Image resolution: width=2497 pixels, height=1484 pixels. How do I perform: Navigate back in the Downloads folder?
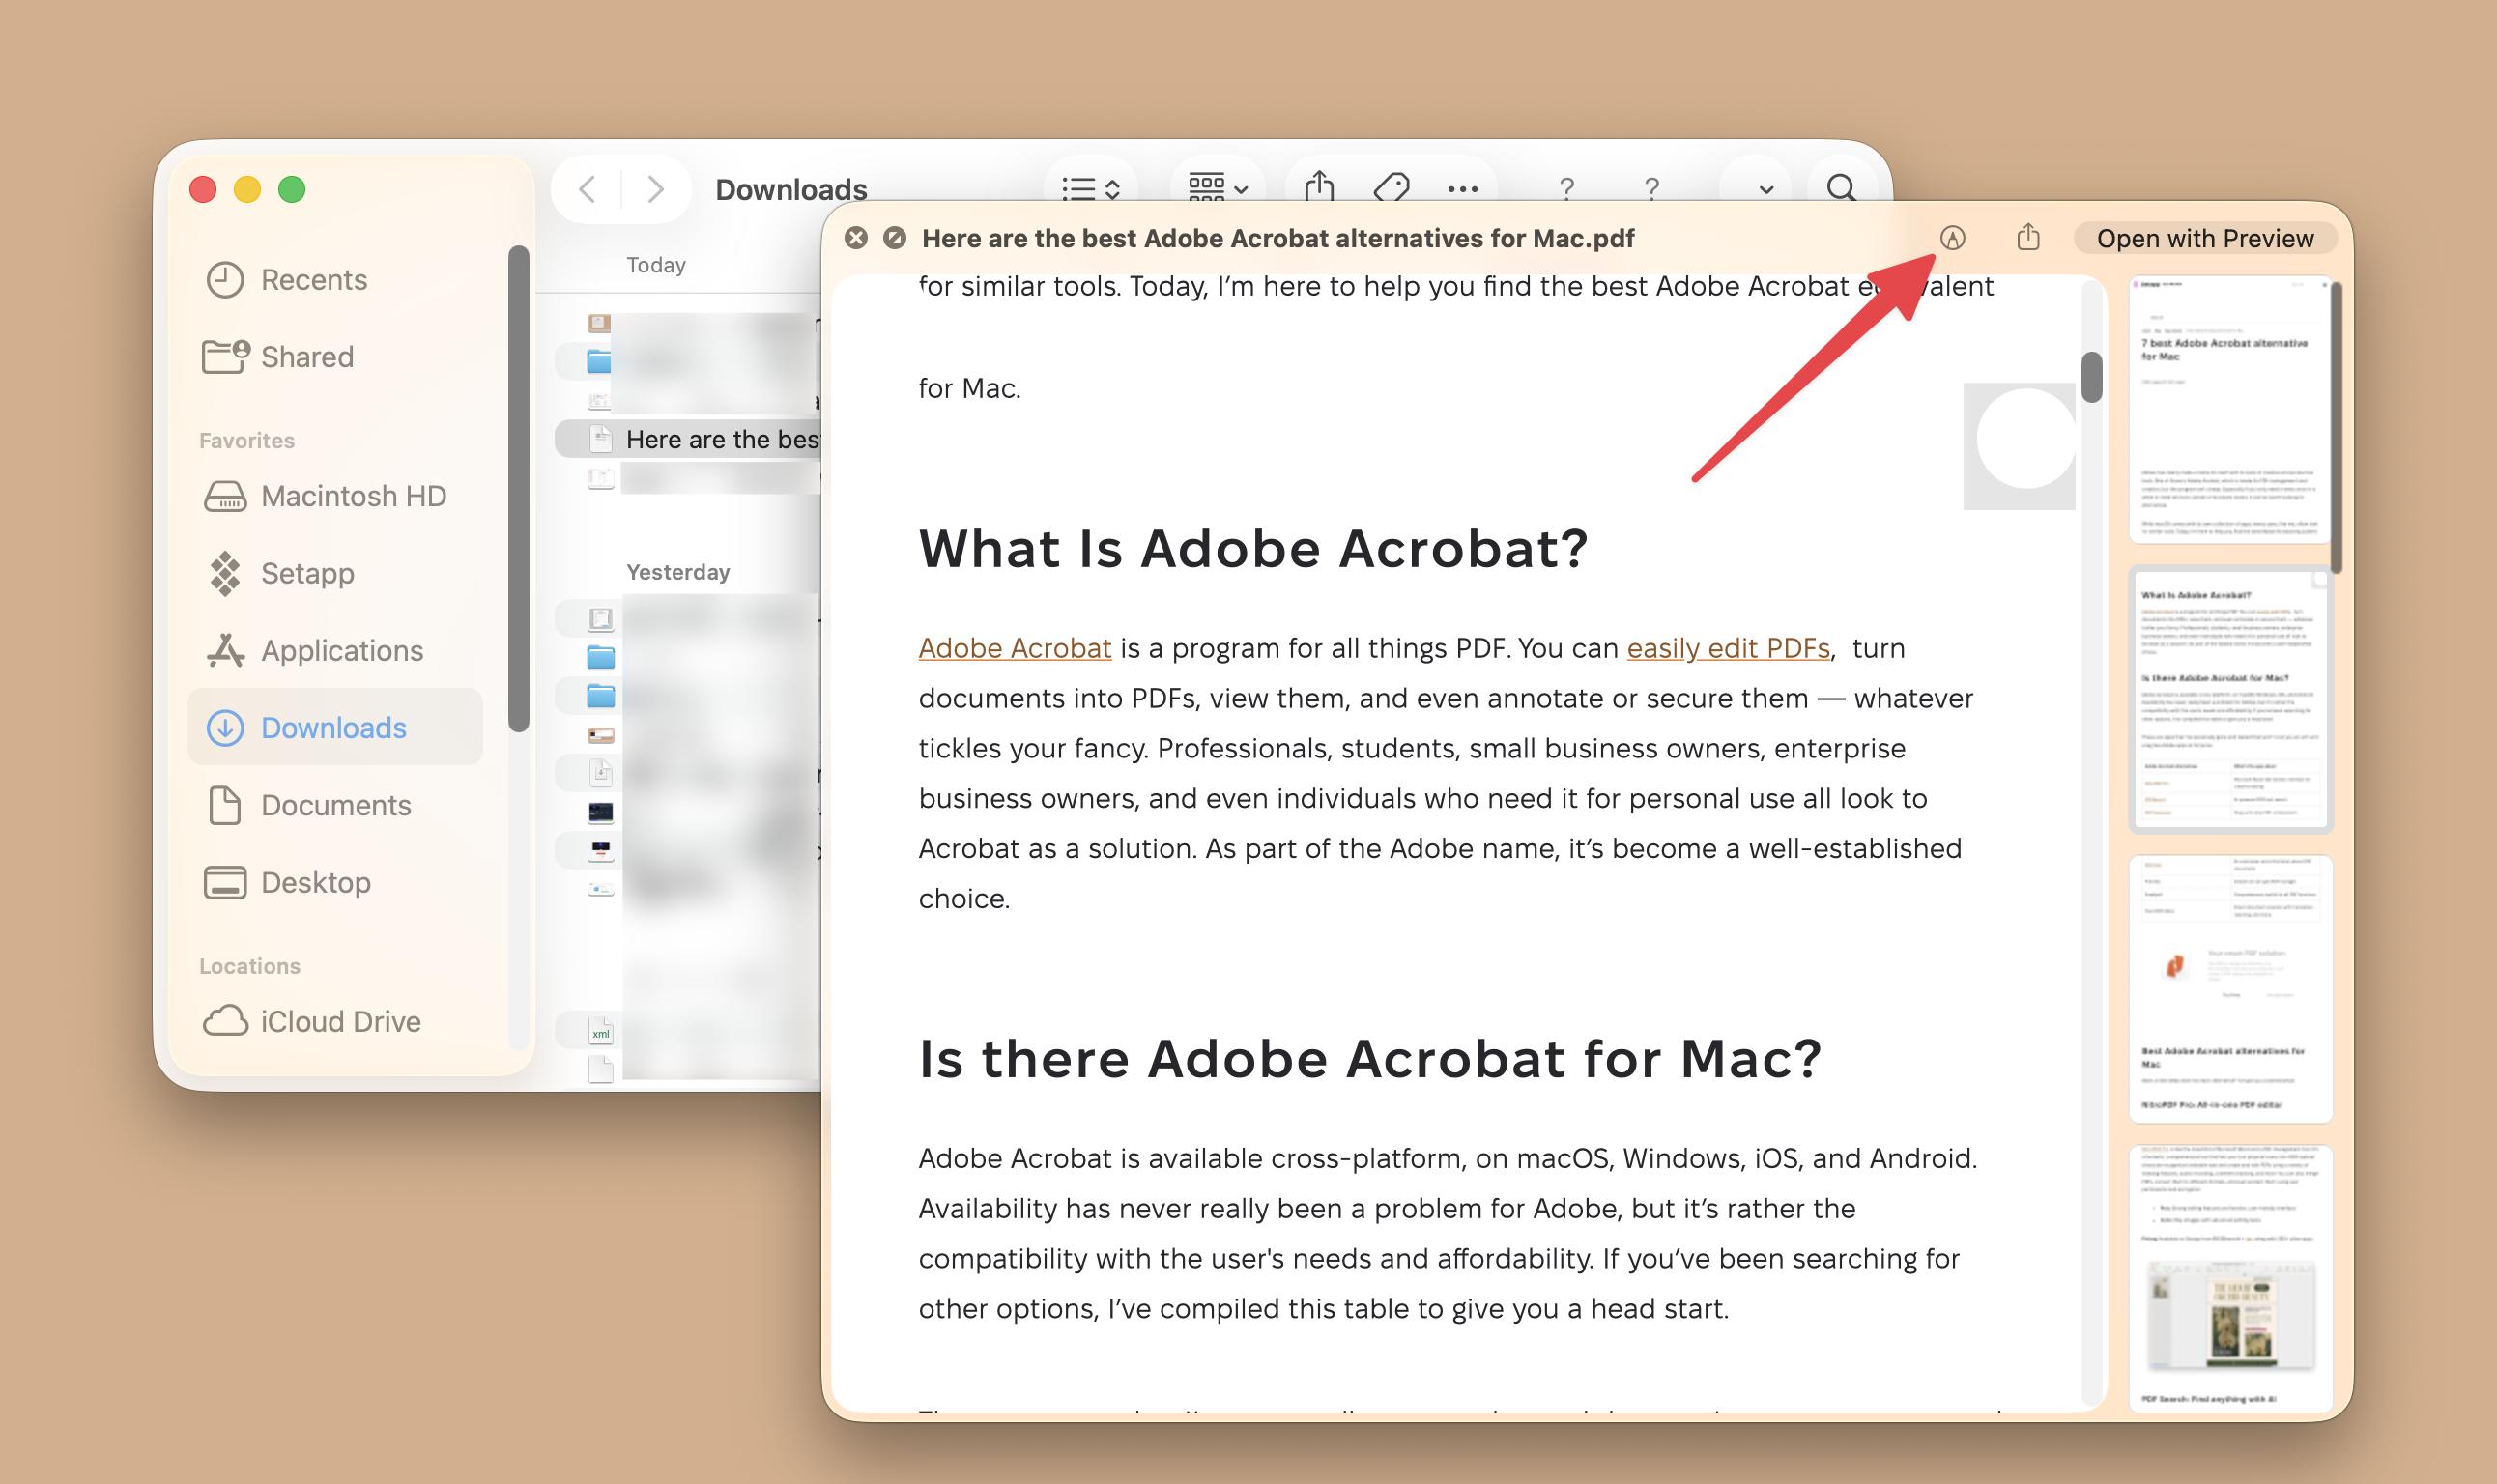click(588, 188)
